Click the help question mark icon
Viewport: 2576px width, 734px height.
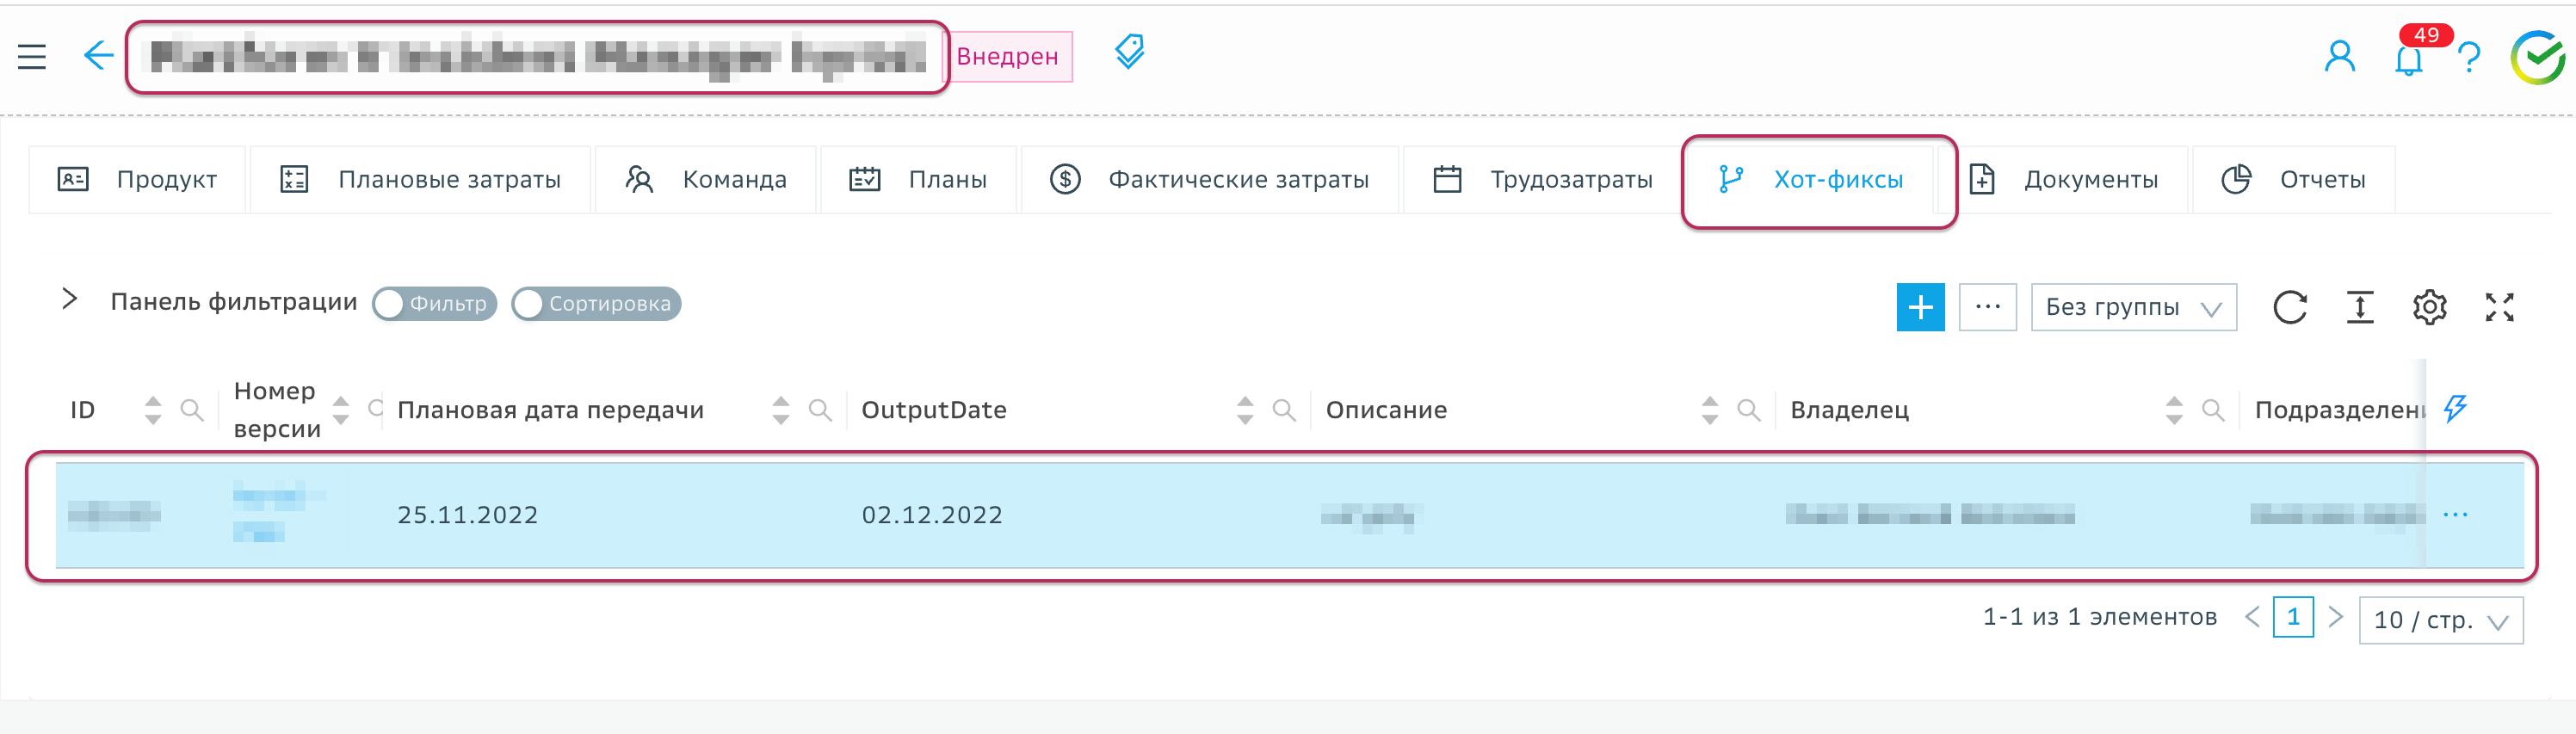2468,59
